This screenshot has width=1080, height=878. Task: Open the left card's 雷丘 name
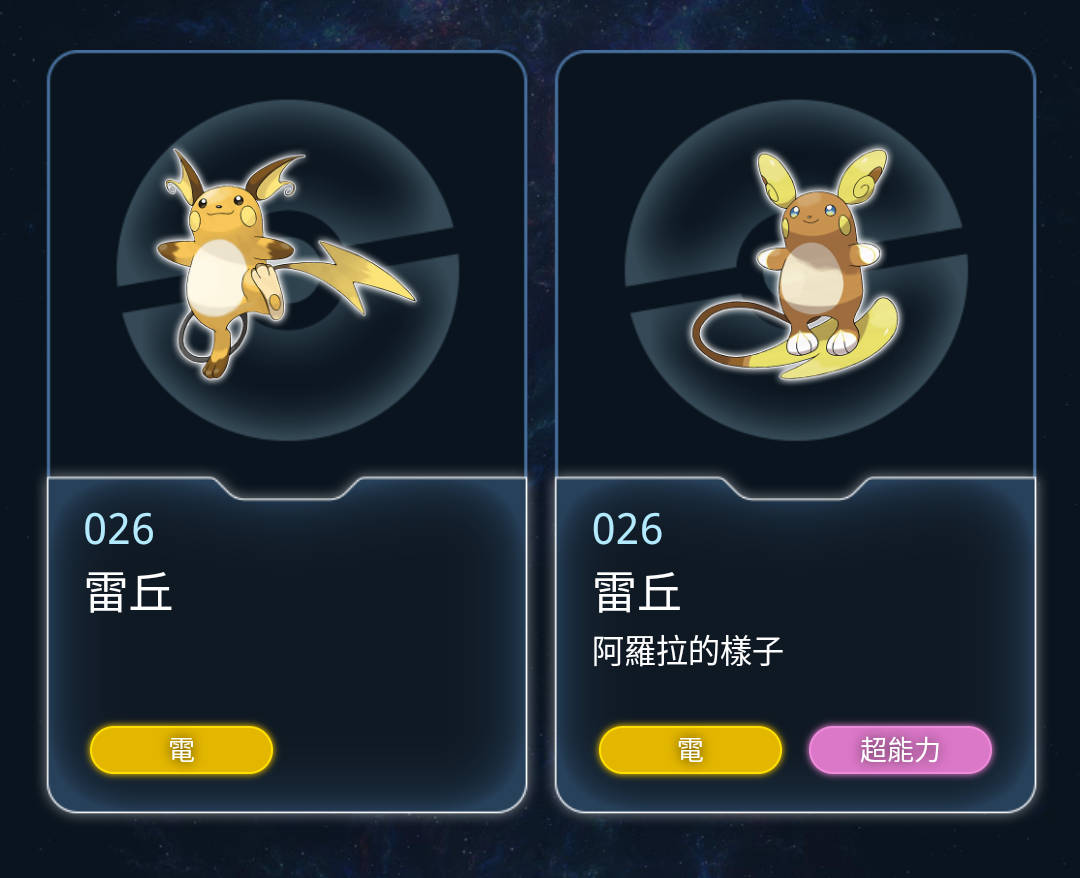(129, 592)
